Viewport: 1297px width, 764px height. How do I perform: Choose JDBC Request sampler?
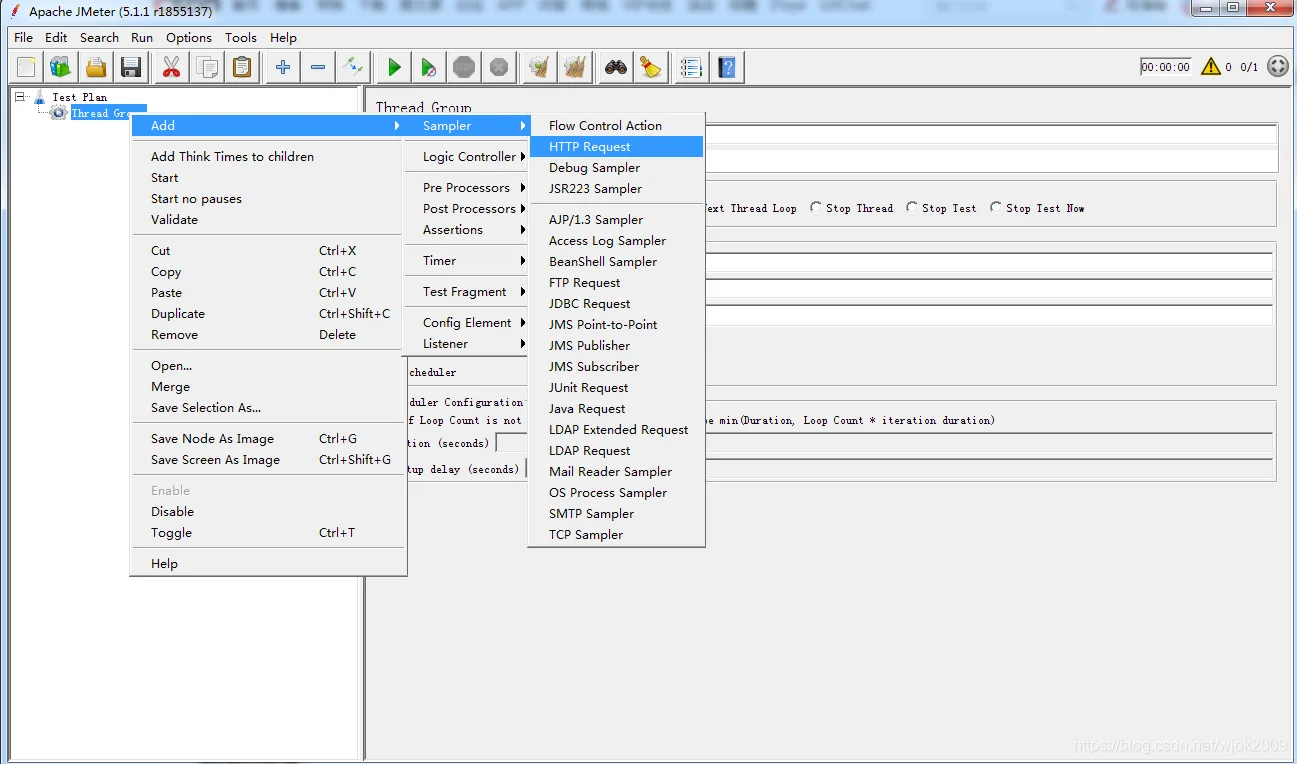coord(617,303)
